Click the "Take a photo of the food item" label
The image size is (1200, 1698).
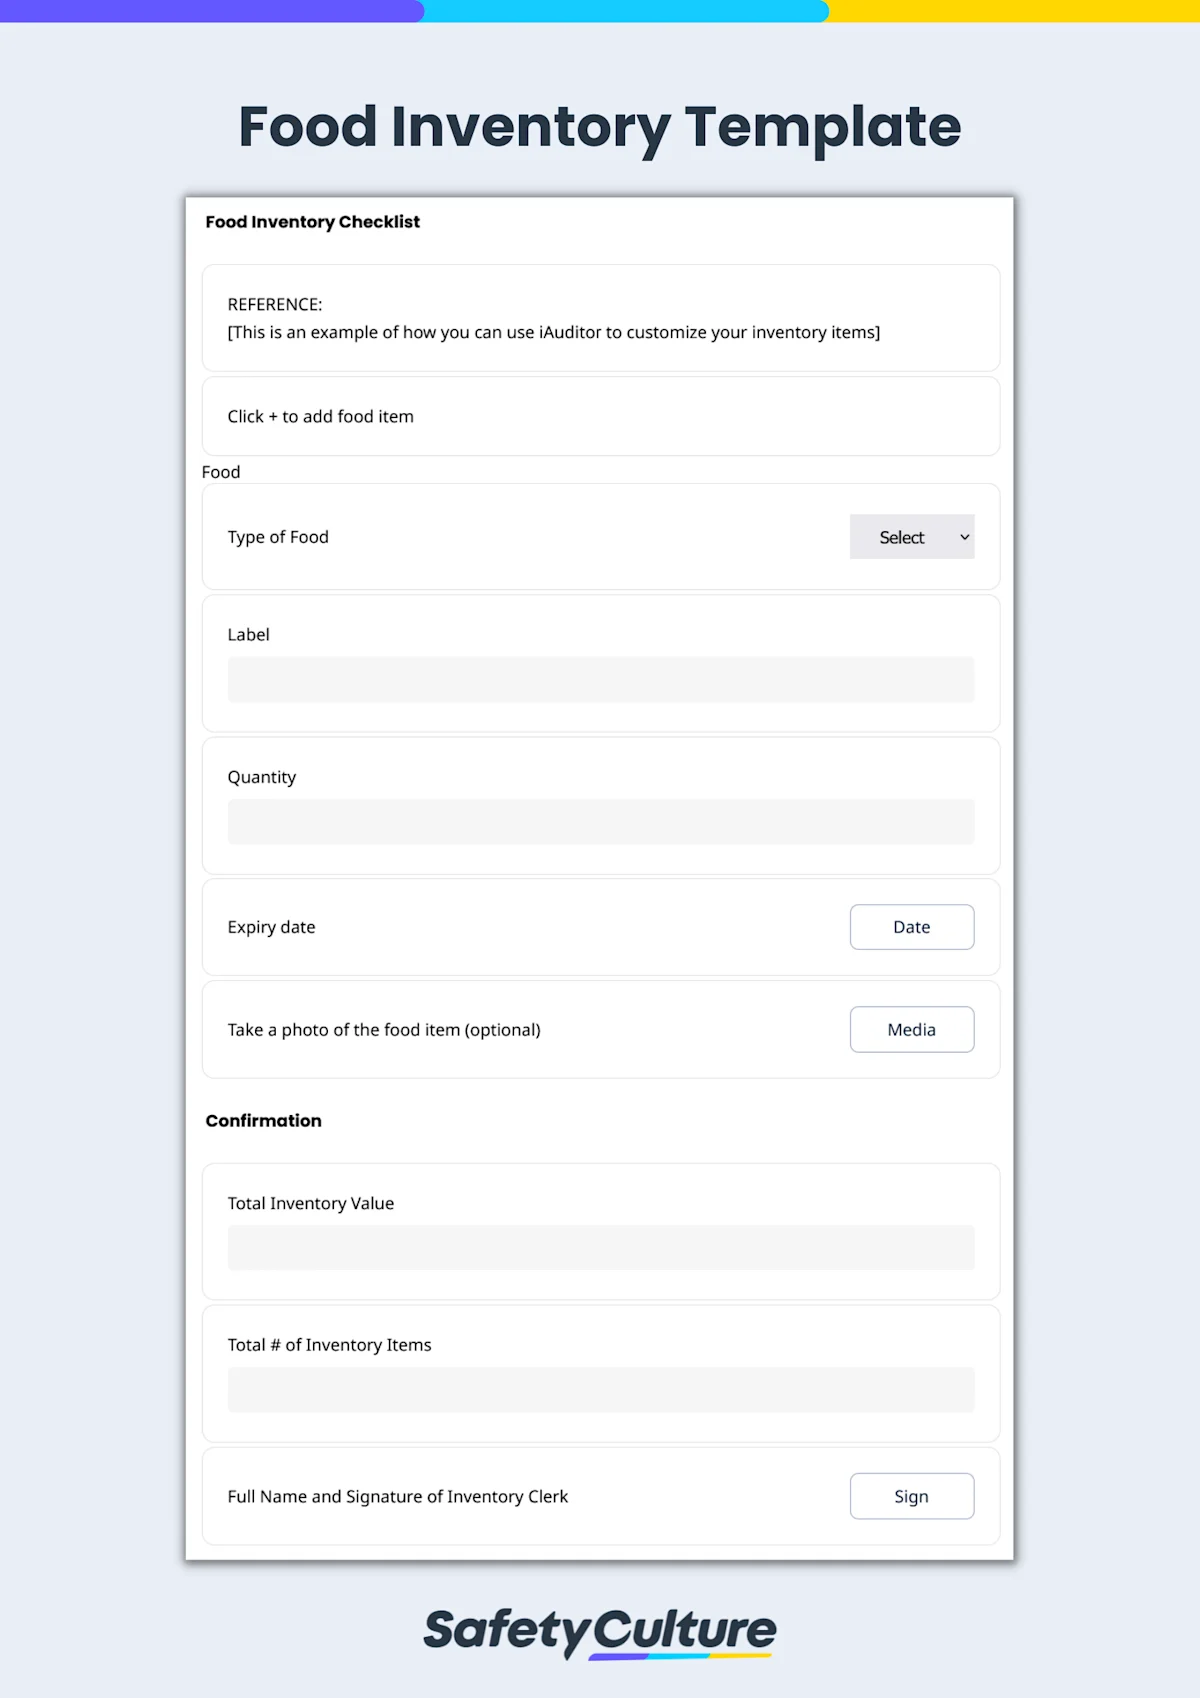click(383, 1030)
